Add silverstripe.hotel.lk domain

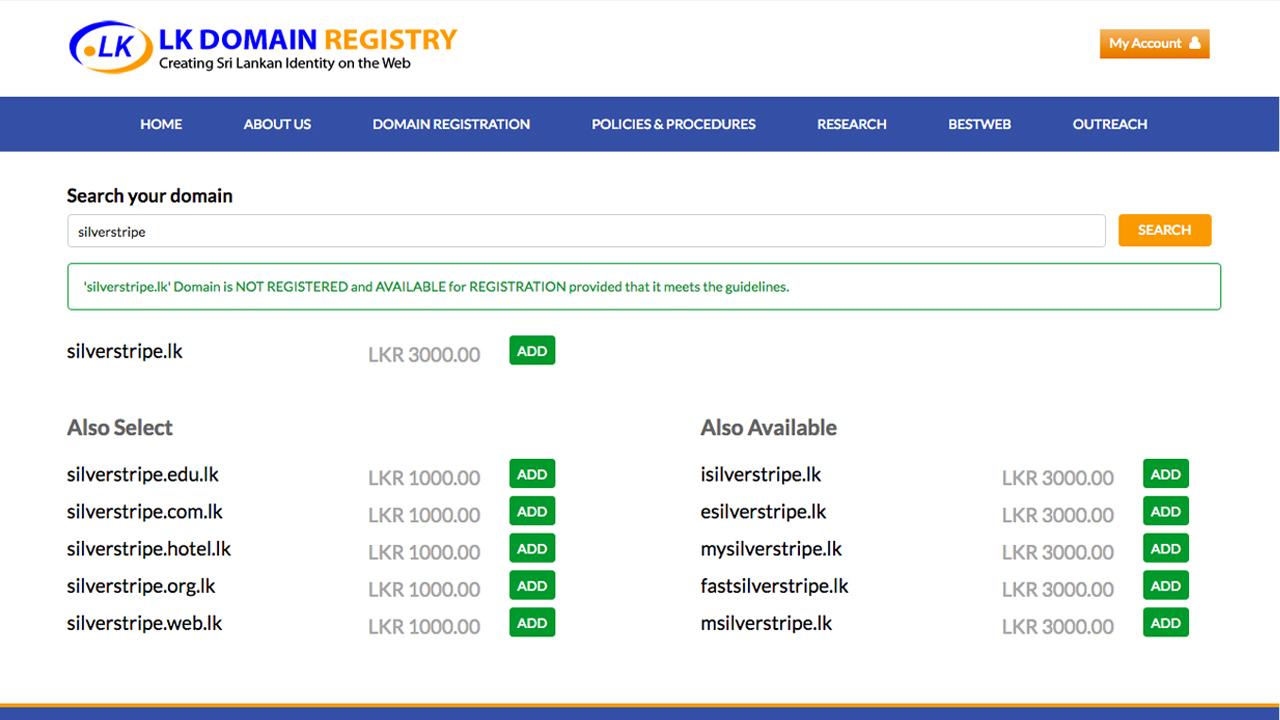click(532, 549)
